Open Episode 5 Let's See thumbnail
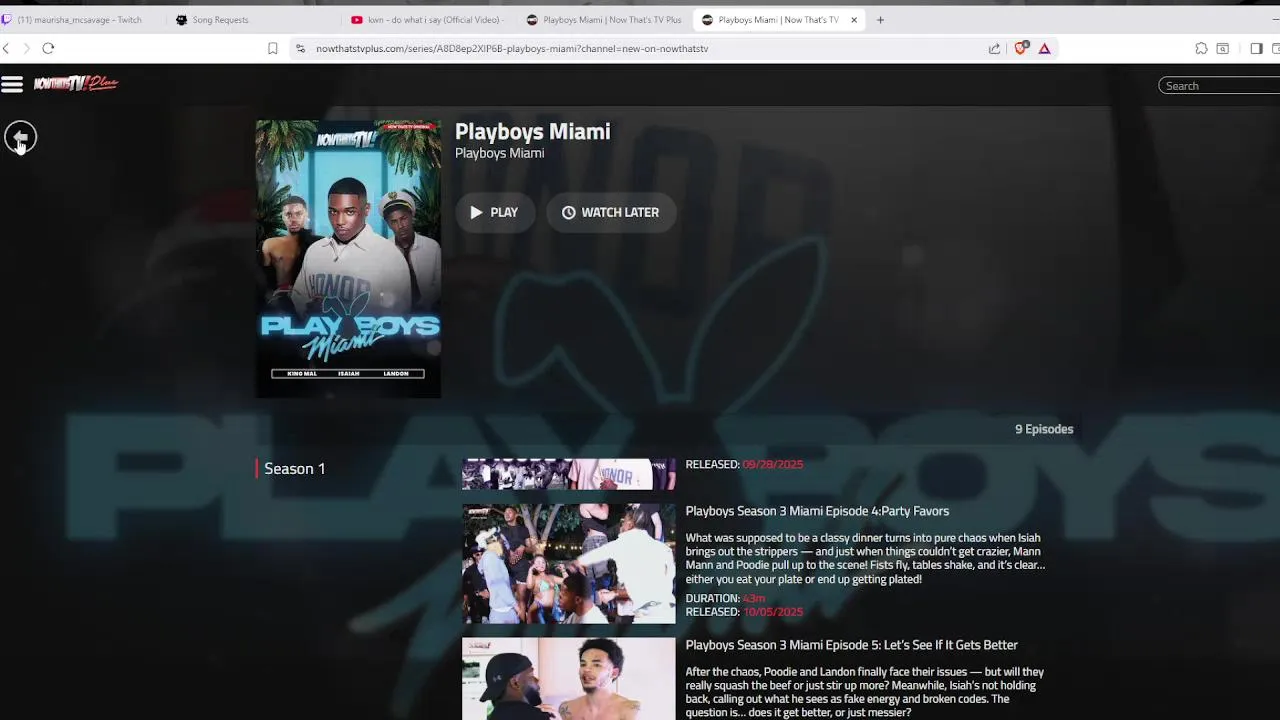This screenshot has height=720, width=1280. [x=568, y=679]
